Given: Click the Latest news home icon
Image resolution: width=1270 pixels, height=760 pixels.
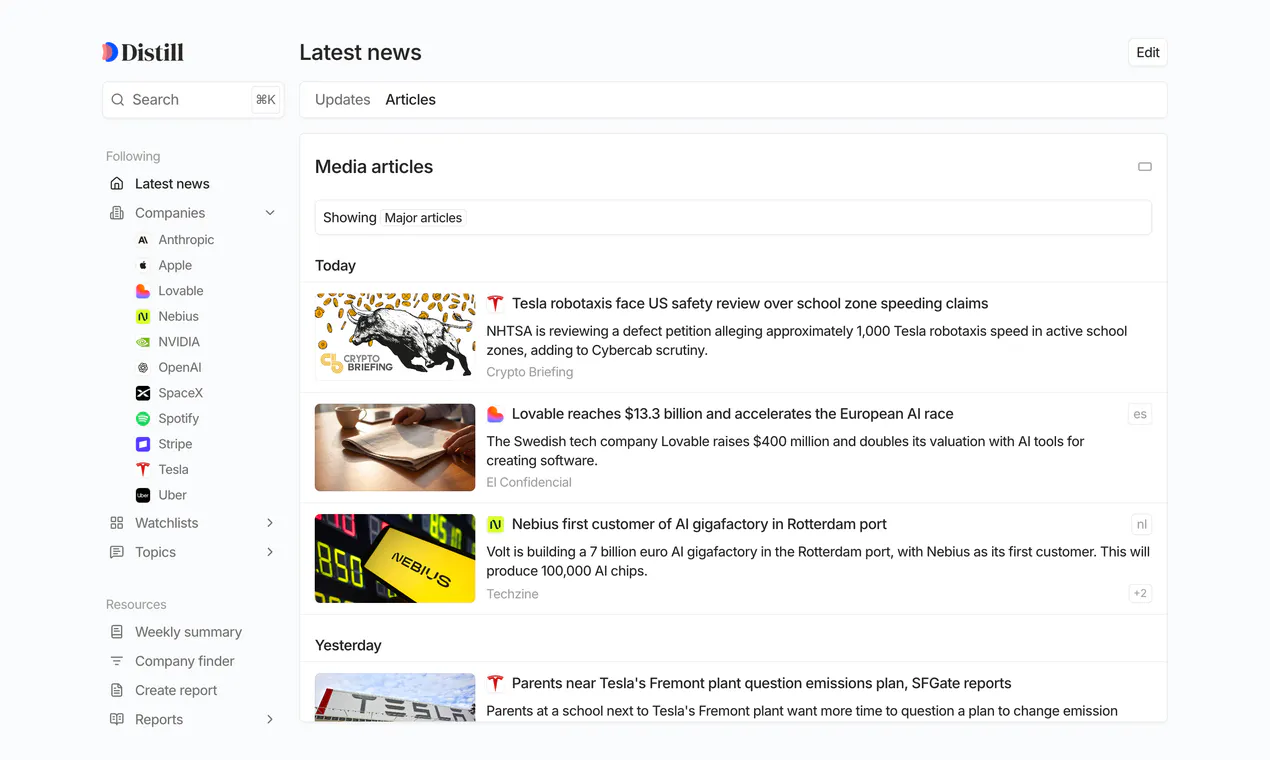Looking at the screenshot, I should click(117, 184).
